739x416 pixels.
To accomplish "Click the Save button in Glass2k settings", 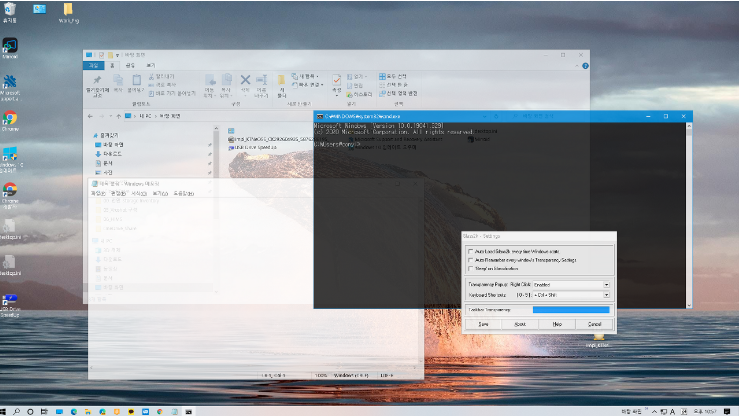I will coord(483,324).
